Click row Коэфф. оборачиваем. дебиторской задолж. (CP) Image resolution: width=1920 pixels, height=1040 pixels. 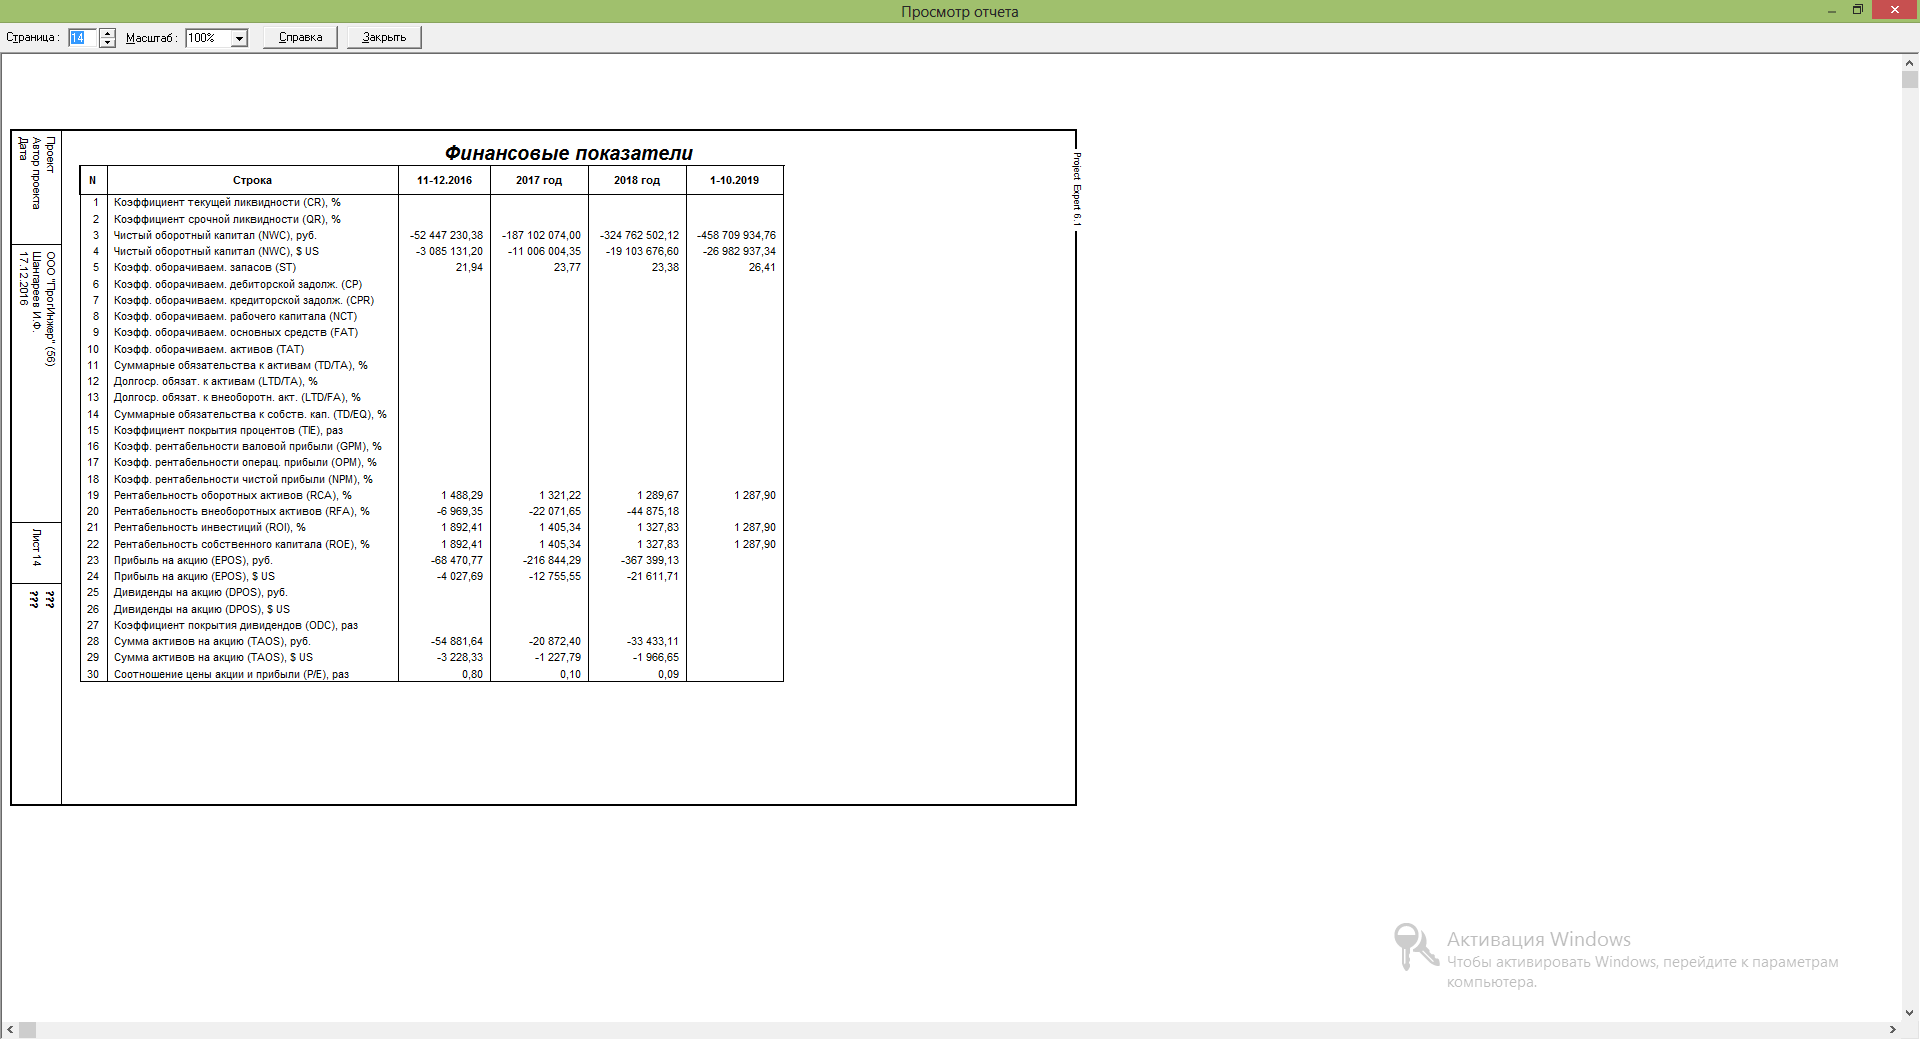pyautogui.click(x=431, y=284)
